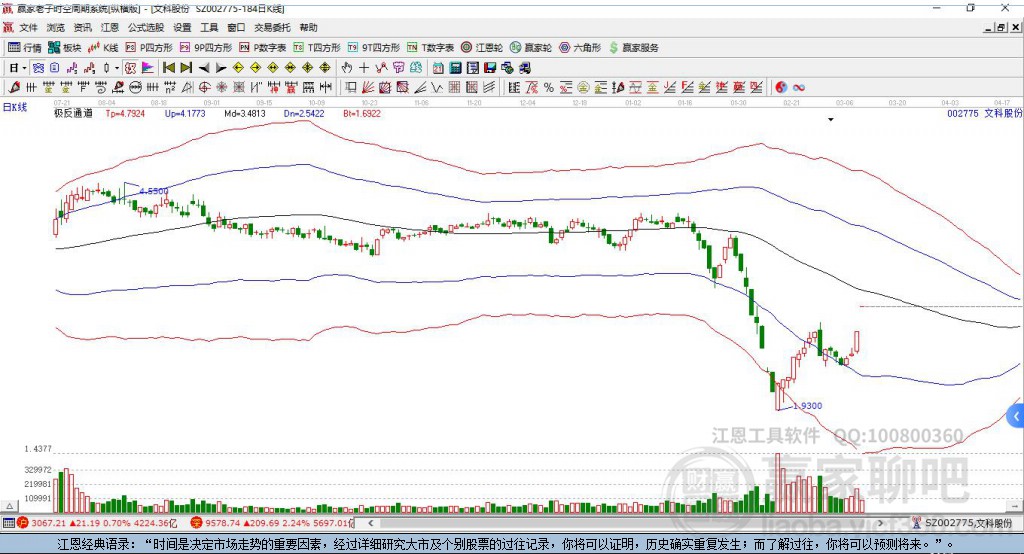Click the black right arrow icon
The image size is (1024, 554).
click(x=221, y=68)
